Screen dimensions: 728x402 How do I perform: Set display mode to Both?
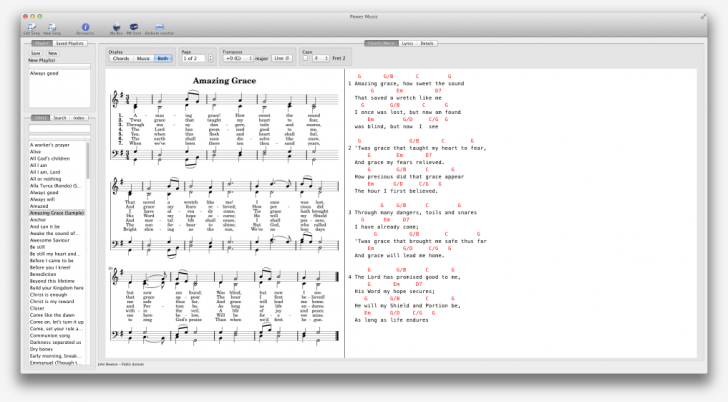163,58
